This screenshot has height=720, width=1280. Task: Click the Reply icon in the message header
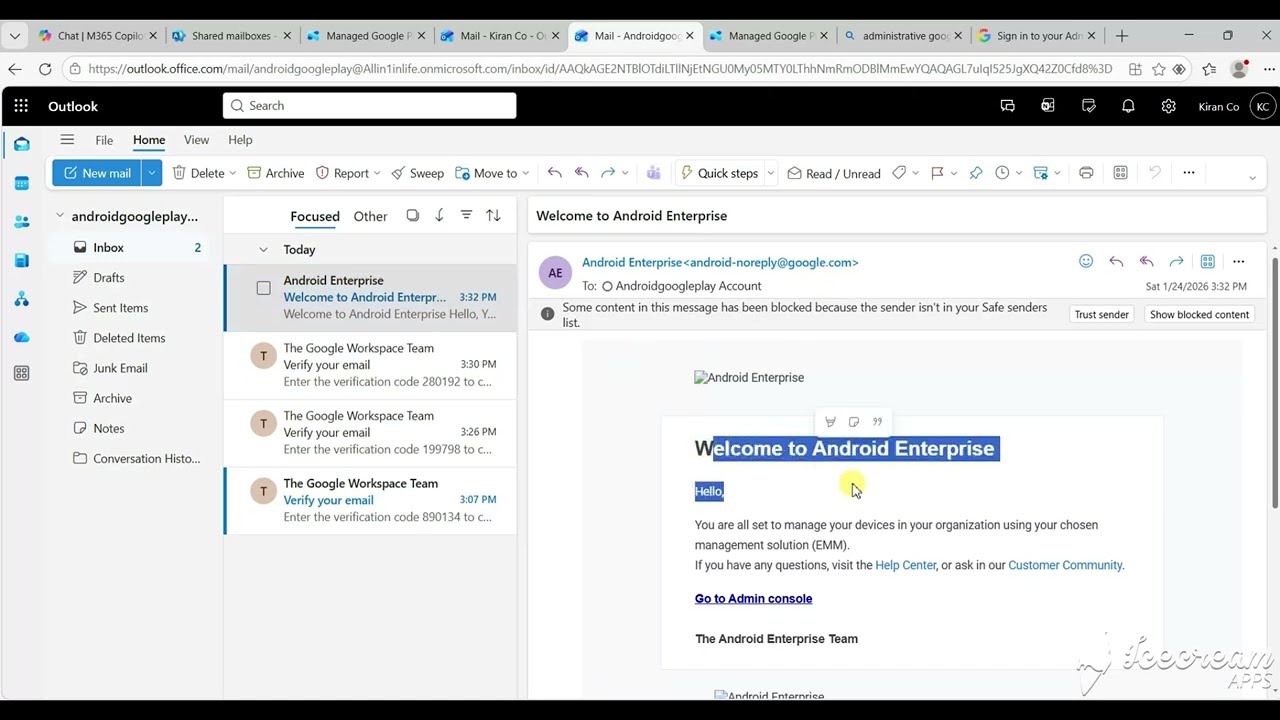pos(1116,262)
